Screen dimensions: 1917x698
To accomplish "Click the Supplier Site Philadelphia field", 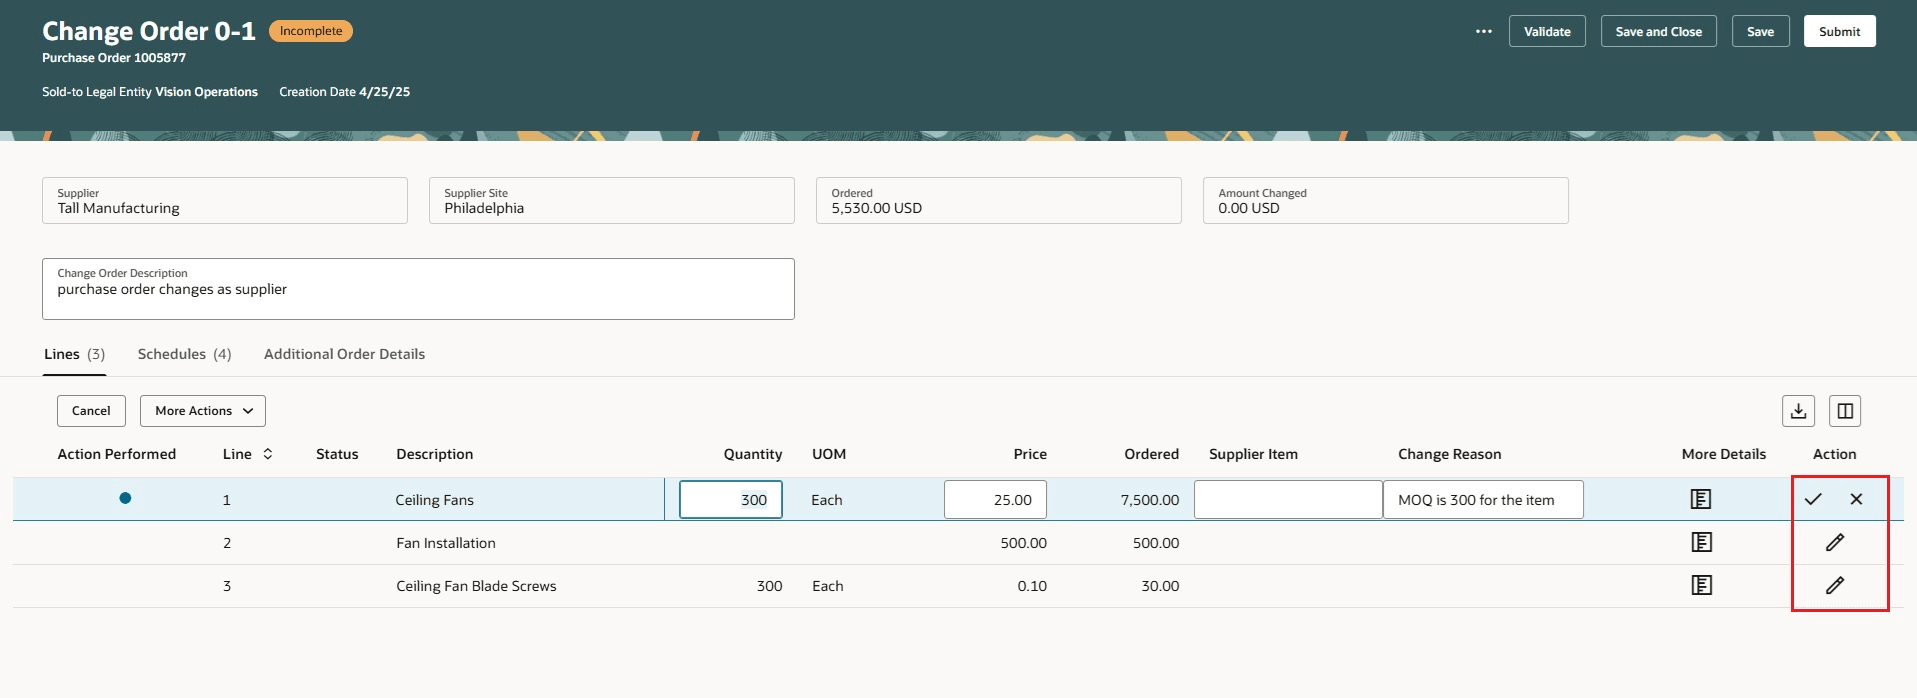I will [612, 200].
